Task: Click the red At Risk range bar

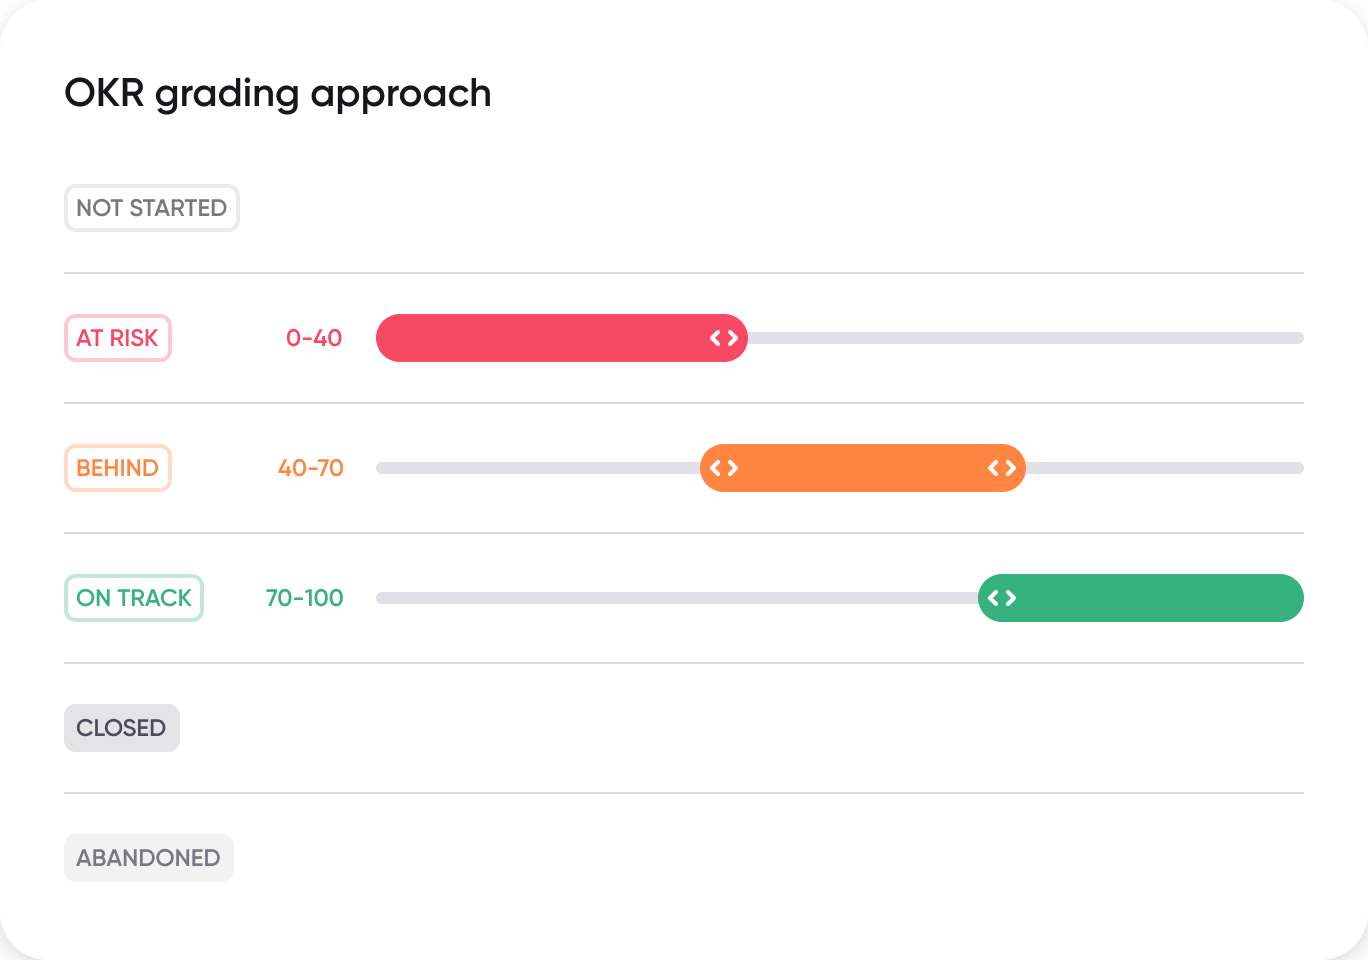Action: tap(540, 338)
